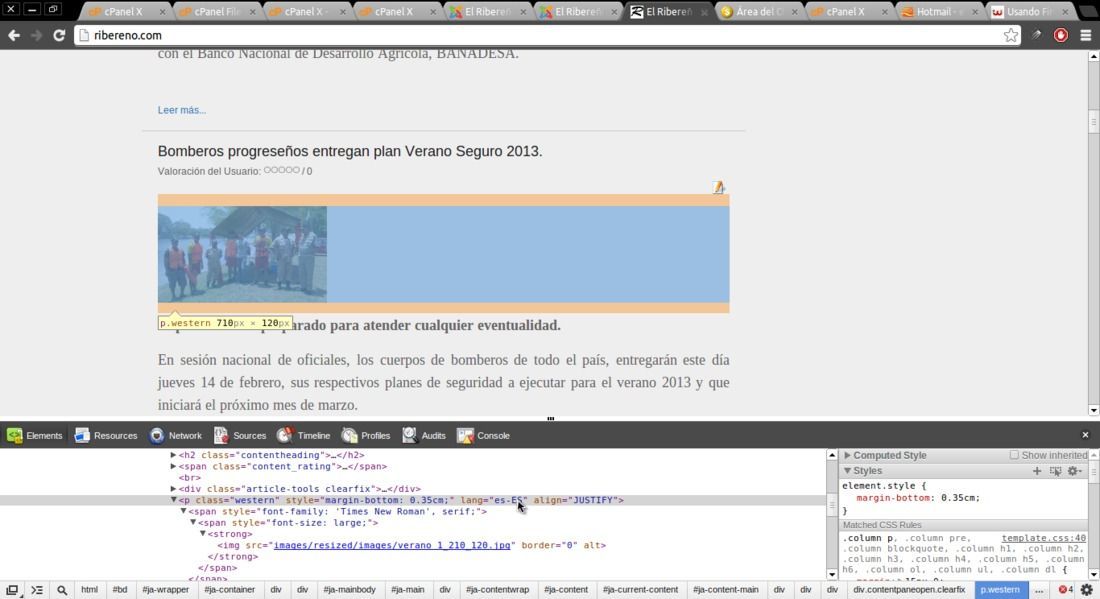Switch to the Audits panel
Screen dimensions: 1100x599
click(424, 436)
